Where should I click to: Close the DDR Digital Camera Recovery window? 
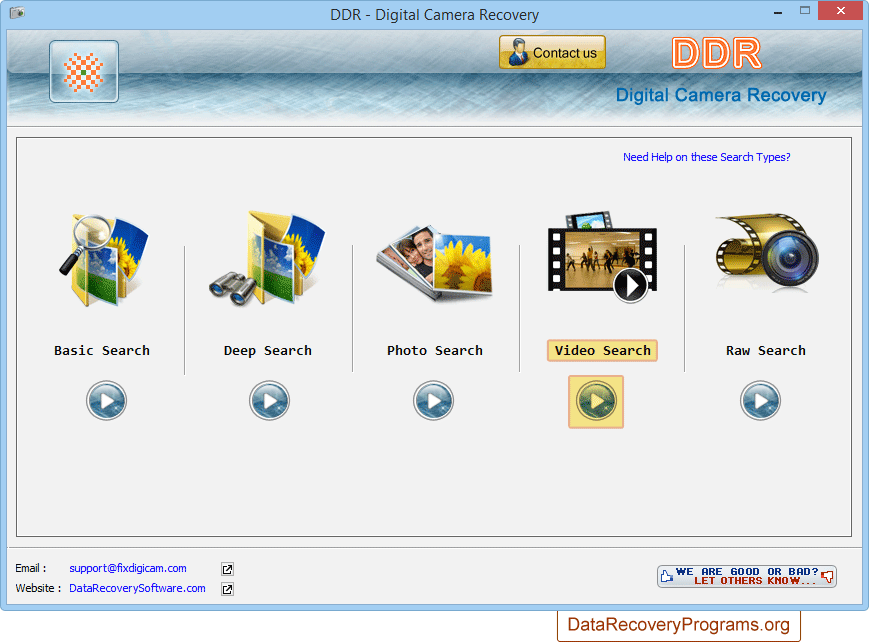841,11
